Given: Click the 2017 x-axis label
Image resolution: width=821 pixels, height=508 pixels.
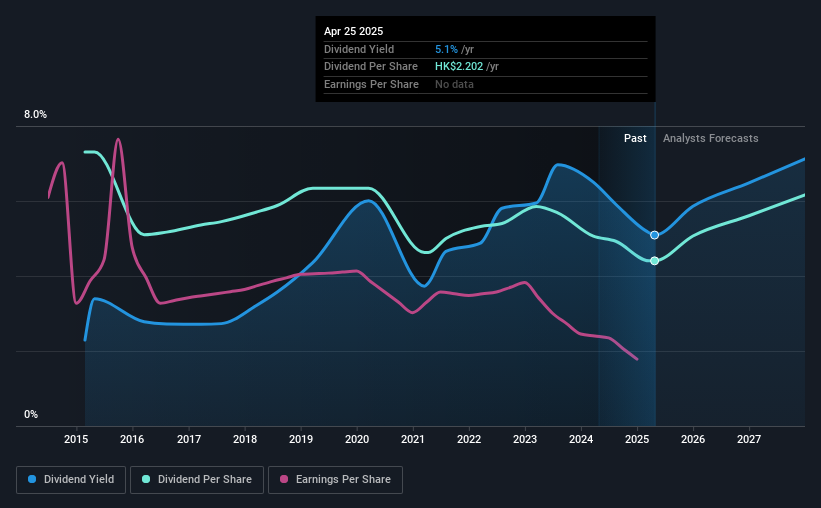Looking at the screenshot, I should [188, 439].
